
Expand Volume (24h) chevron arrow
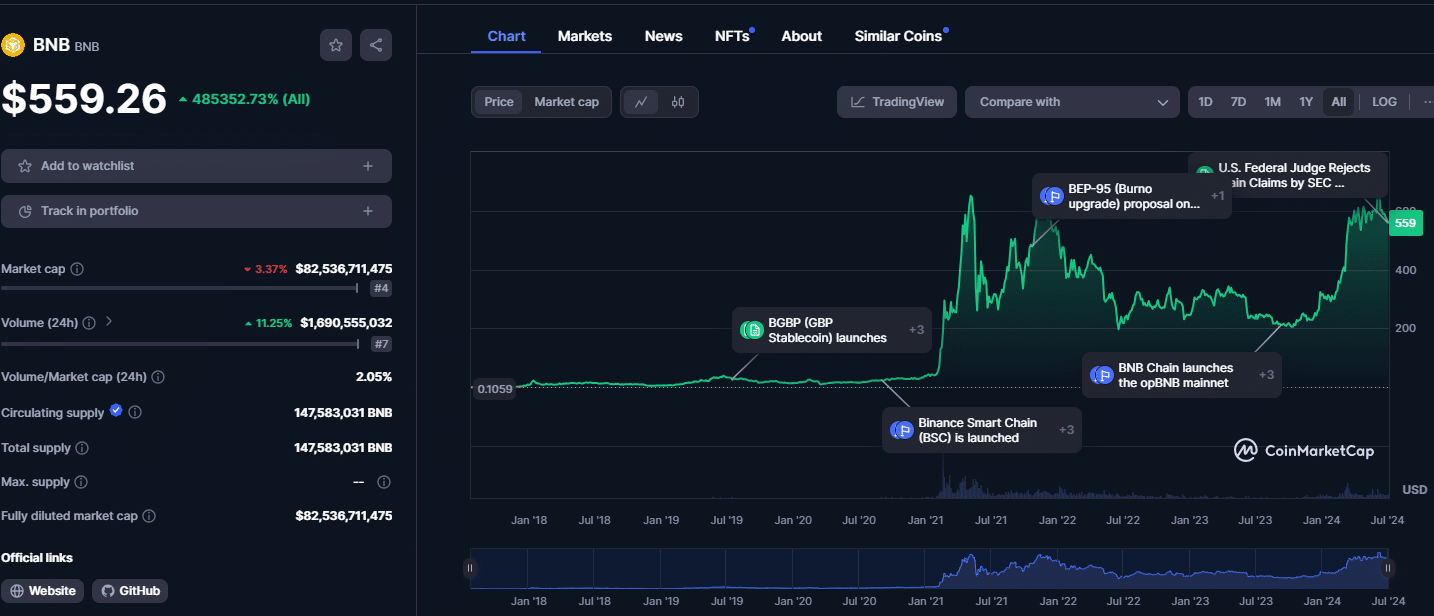[x=109, y=322]
